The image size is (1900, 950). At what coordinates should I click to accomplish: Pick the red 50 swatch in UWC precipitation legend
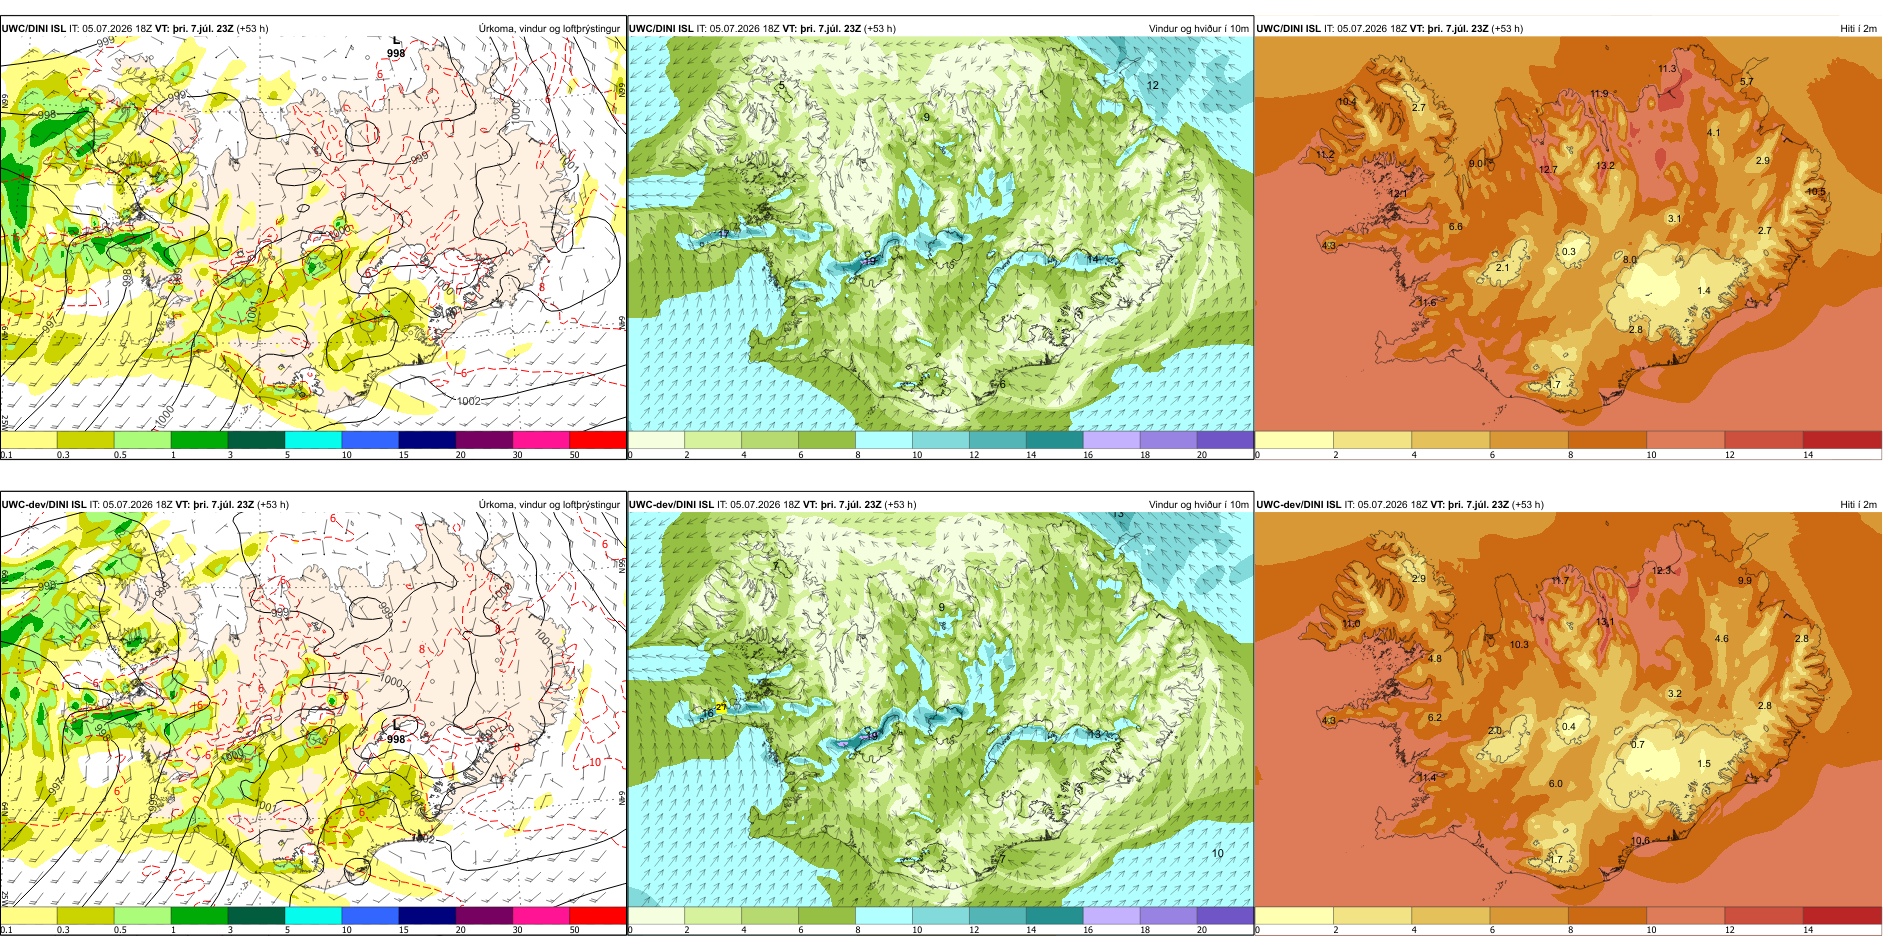598,439
